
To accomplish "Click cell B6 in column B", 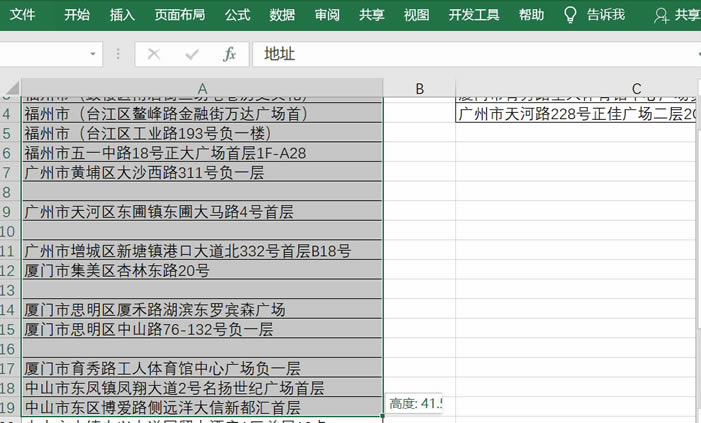I will pos(419,153).
